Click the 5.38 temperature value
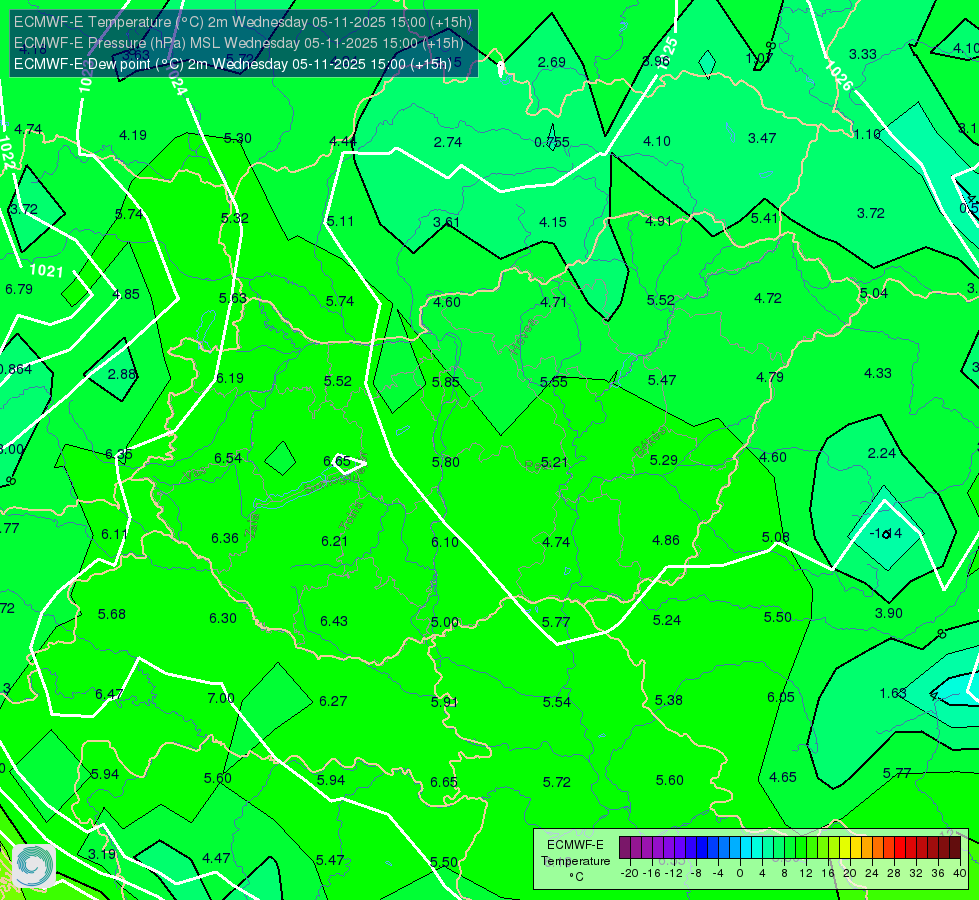Screen dimensions: 979x900 669,701
